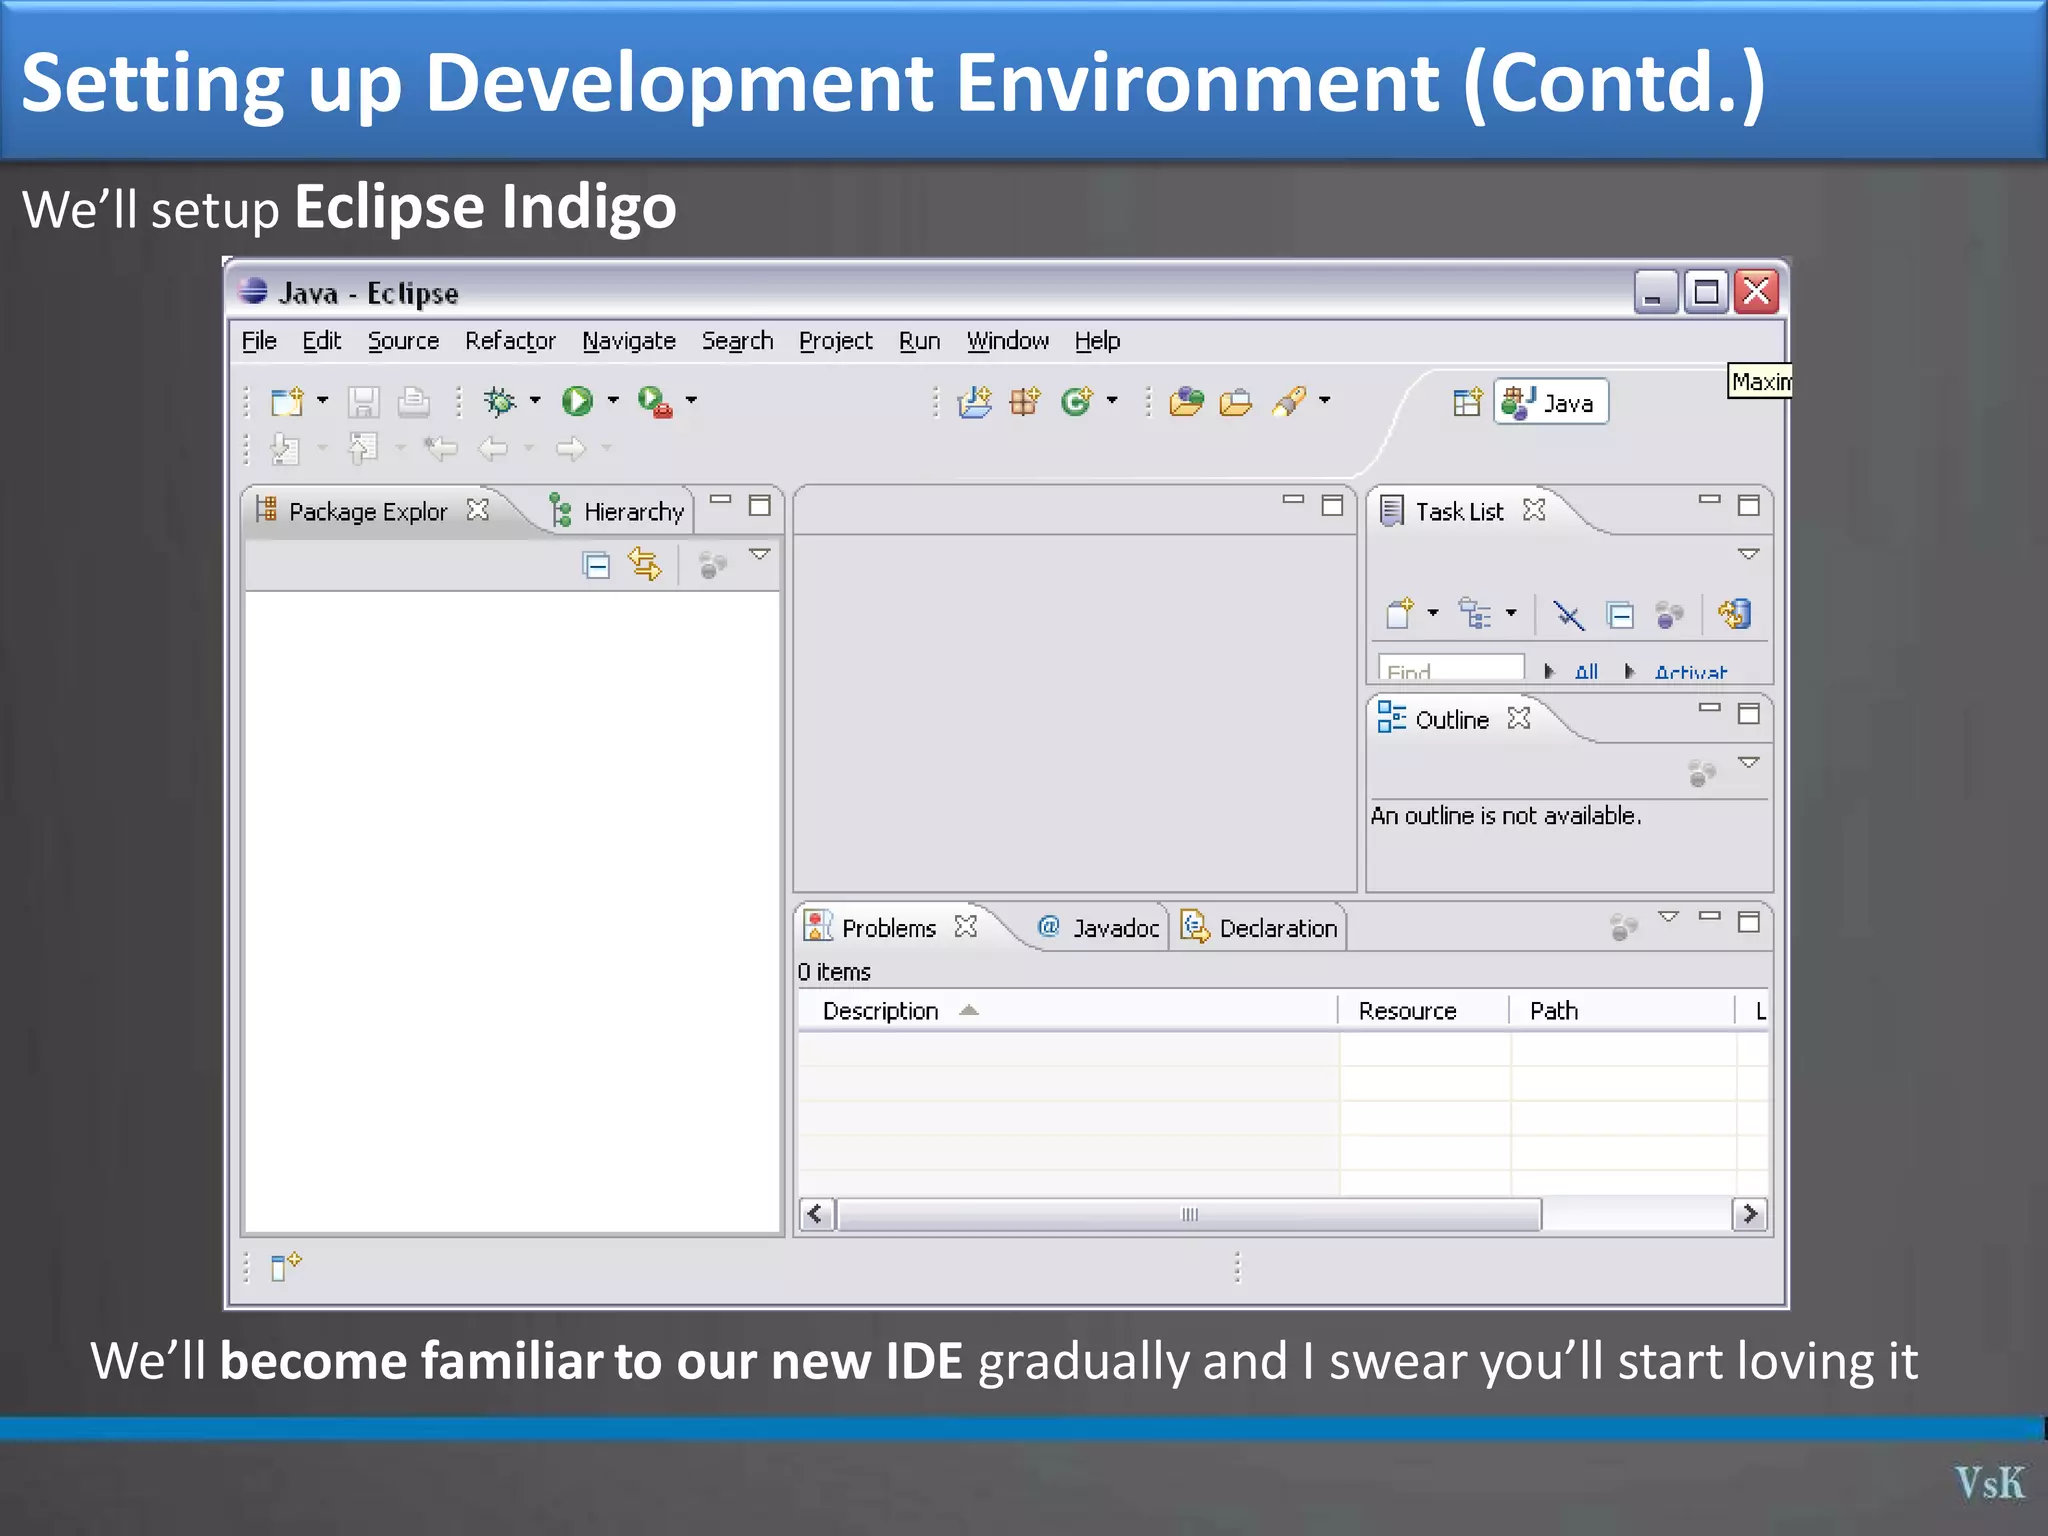Expand the External Tools dropdown arrow
This screenshot has height=1536, width=2048.
click(x=691, y=400)
